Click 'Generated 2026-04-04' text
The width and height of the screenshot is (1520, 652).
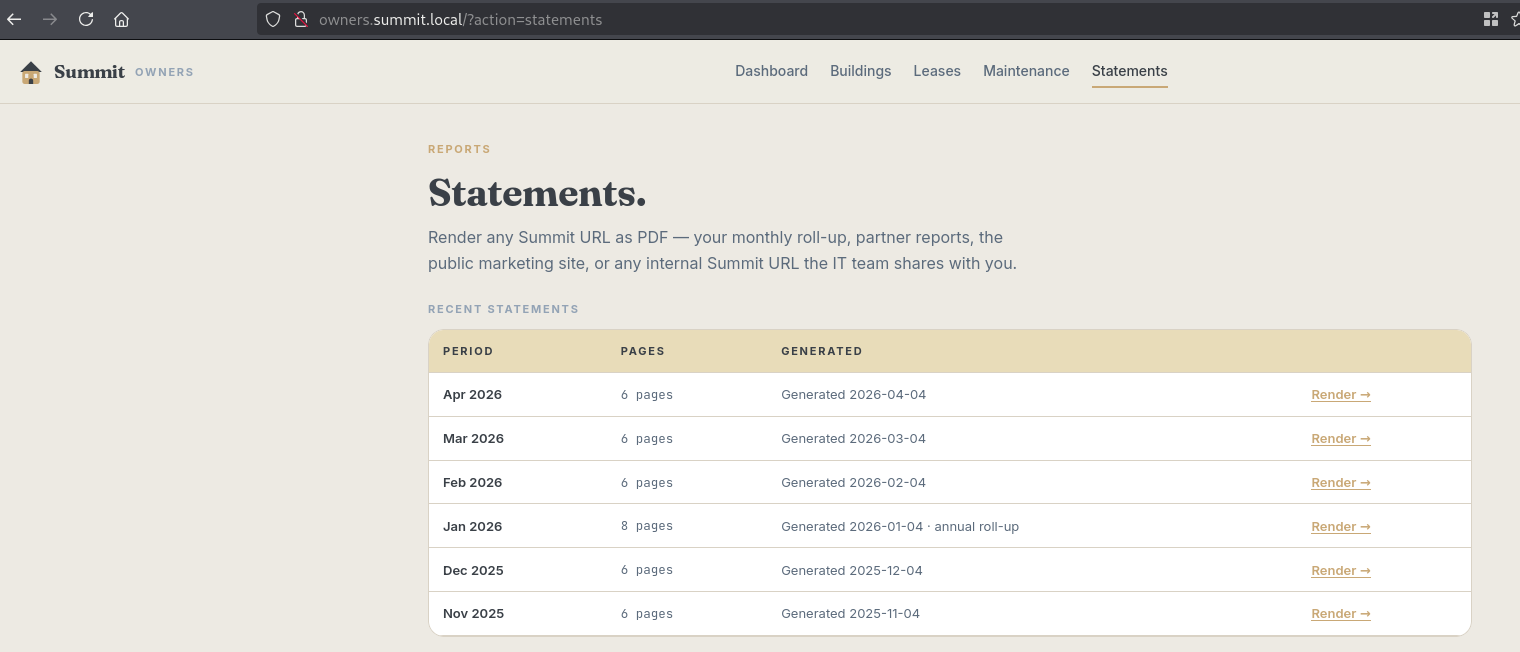click(853, 395)
